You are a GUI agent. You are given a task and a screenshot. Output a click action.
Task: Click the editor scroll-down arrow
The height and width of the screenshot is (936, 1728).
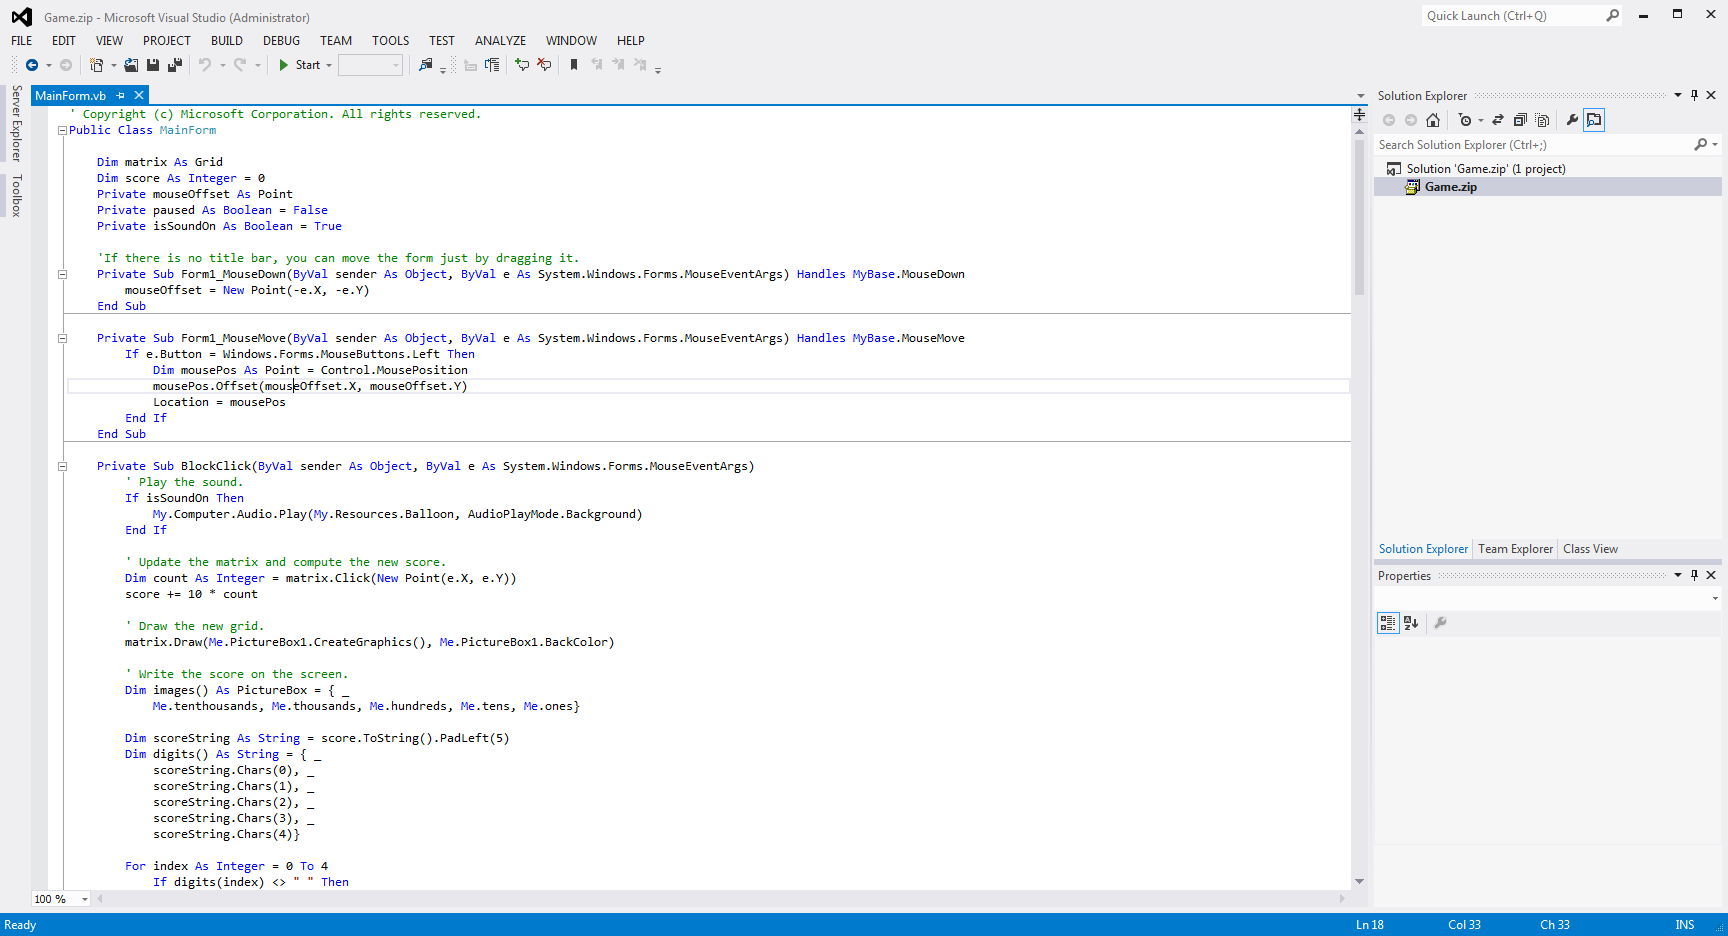[1359, 882]
